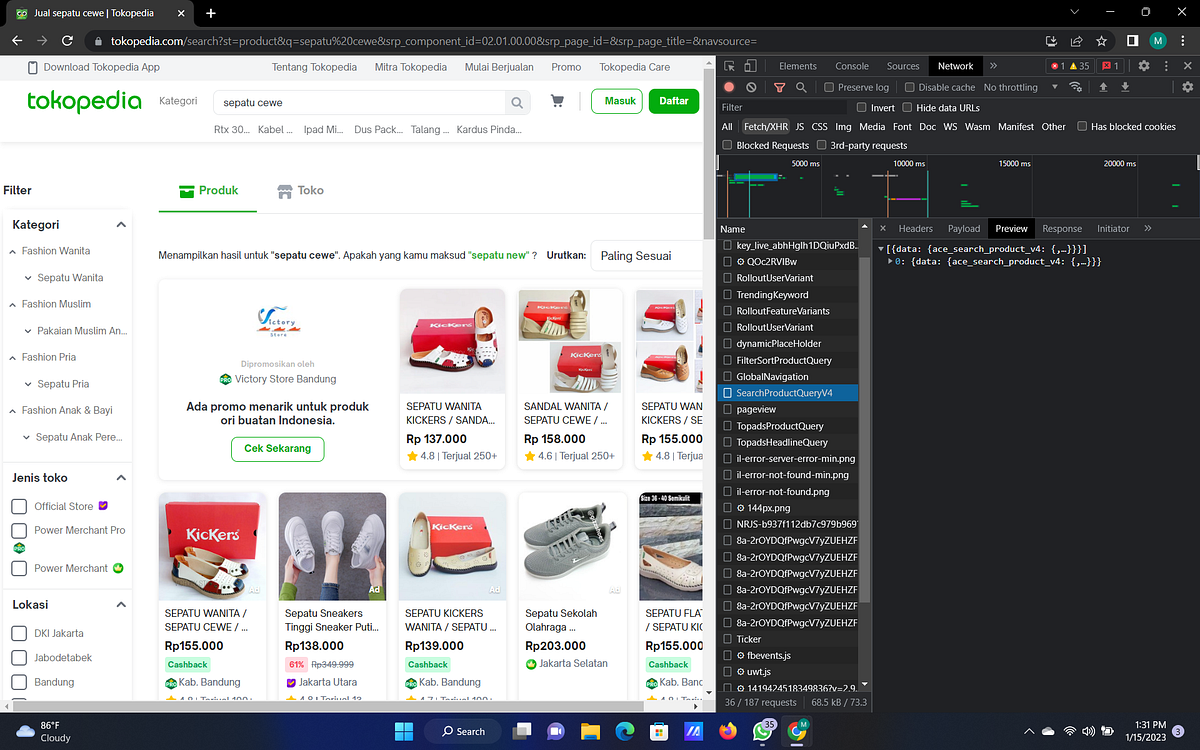This screenshot has width=1200, height=750.
Task: Open the No throttling dropdown
Action: point(1012,87)
